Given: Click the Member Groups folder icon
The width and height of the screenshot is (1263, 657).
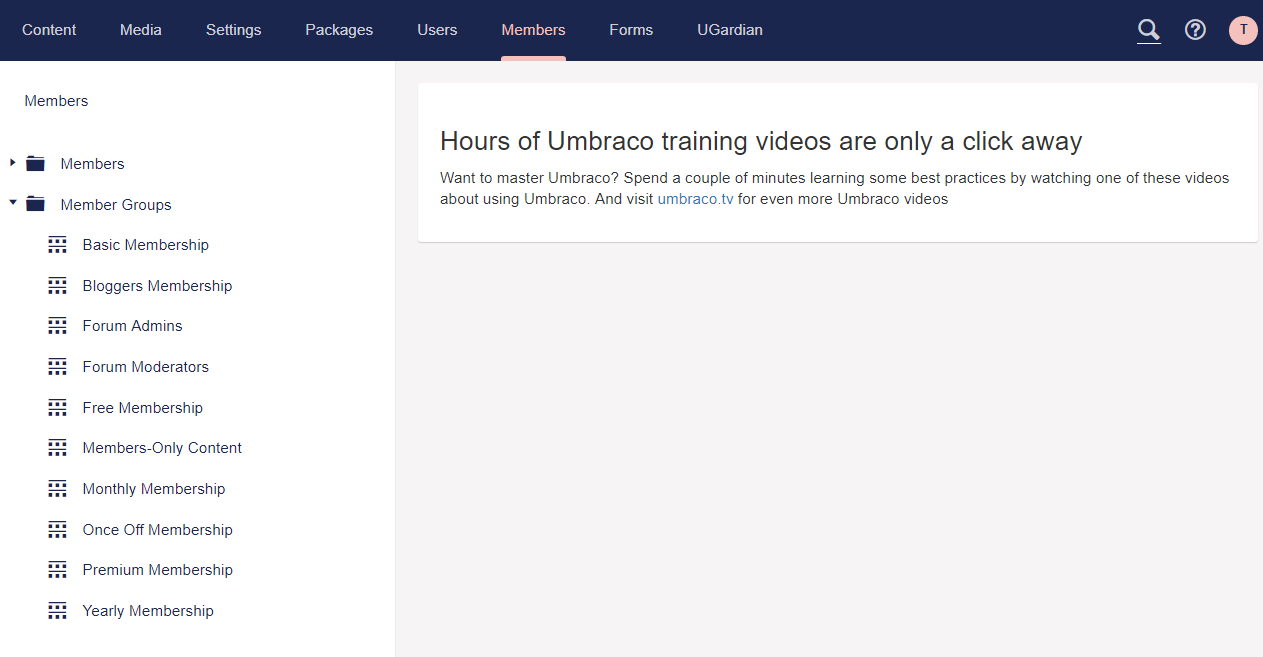Looking at the screenshot, I should (36, 205).
